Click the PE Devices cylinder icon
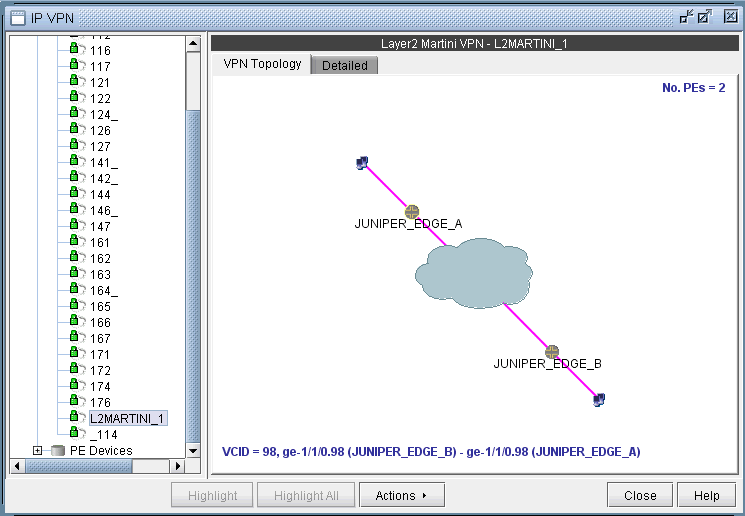 point(58,450)
